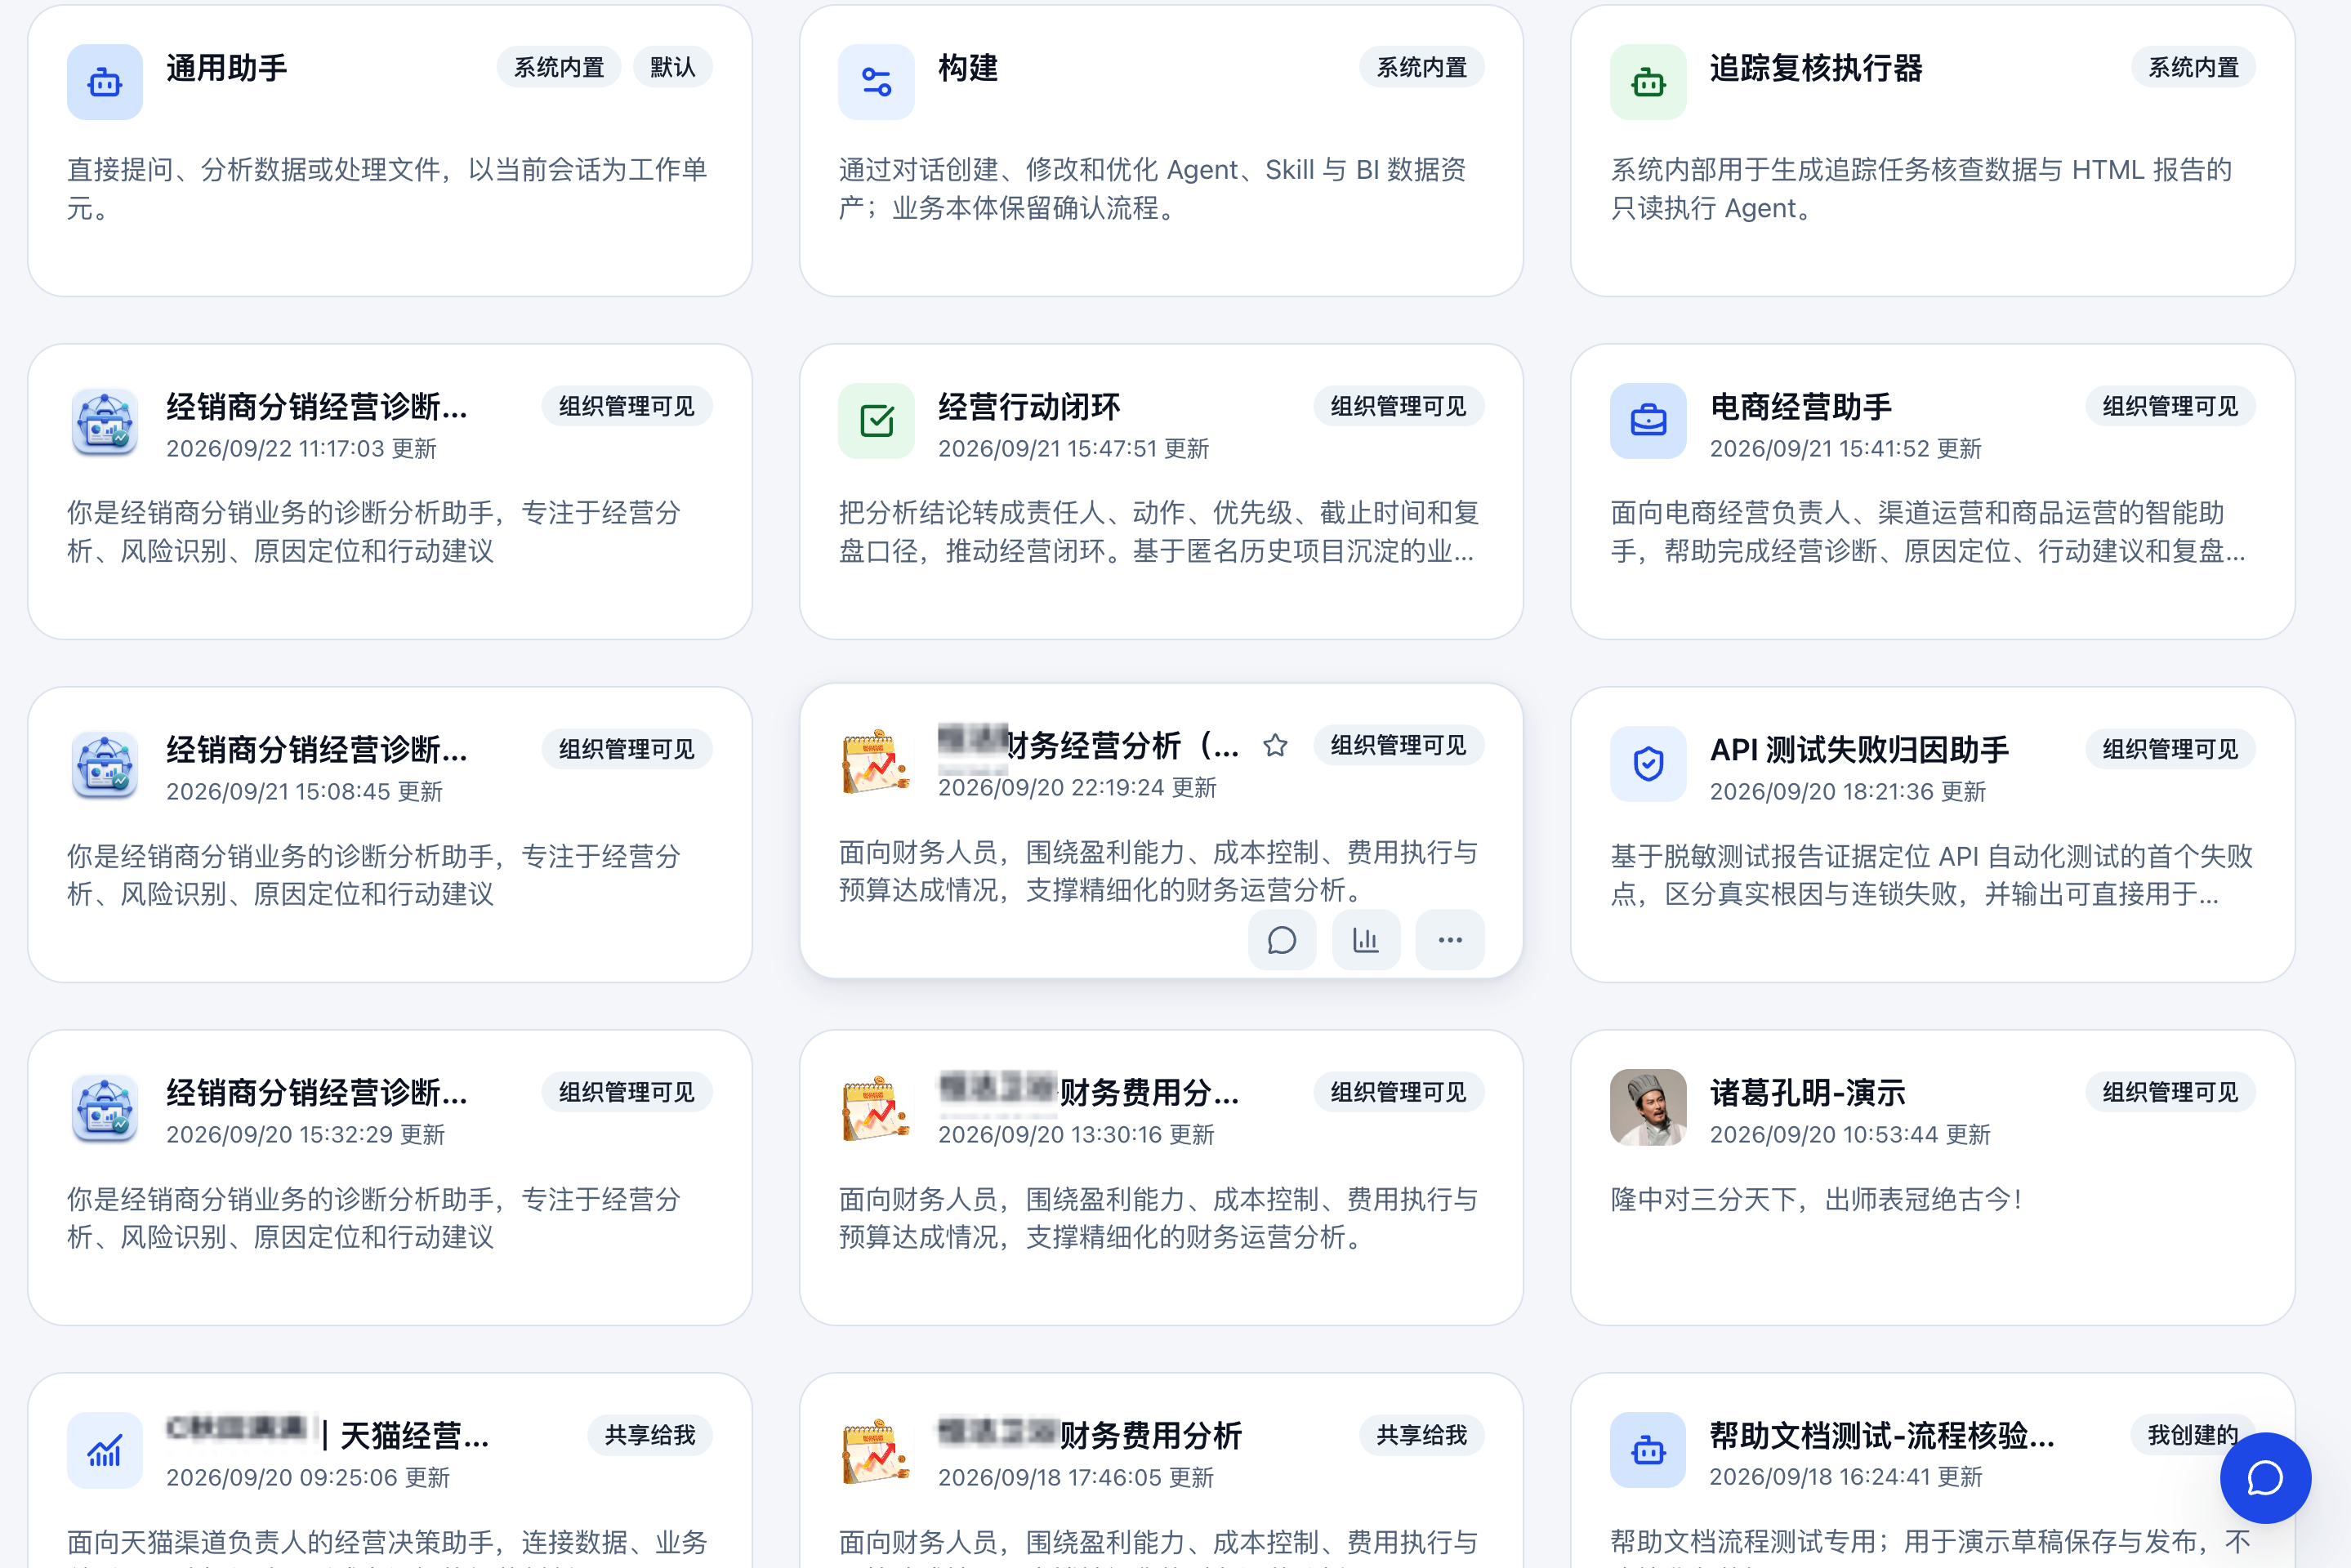Click timestamp 2026/09/20 10:53:44 更新
The width and height of the screenshot is (2351, 1568).
point(1850,1134)
